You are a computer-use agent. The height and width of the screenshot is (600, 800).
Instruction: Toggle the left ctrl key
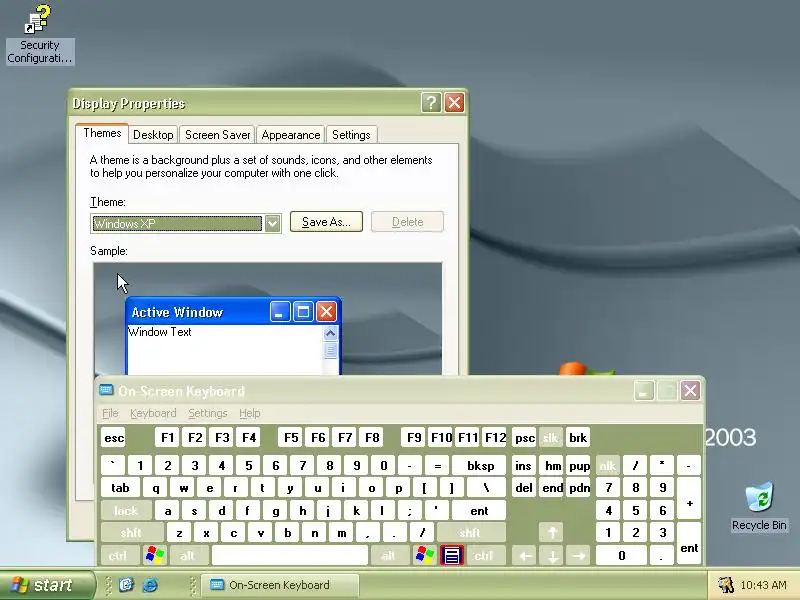coord(118,555)
